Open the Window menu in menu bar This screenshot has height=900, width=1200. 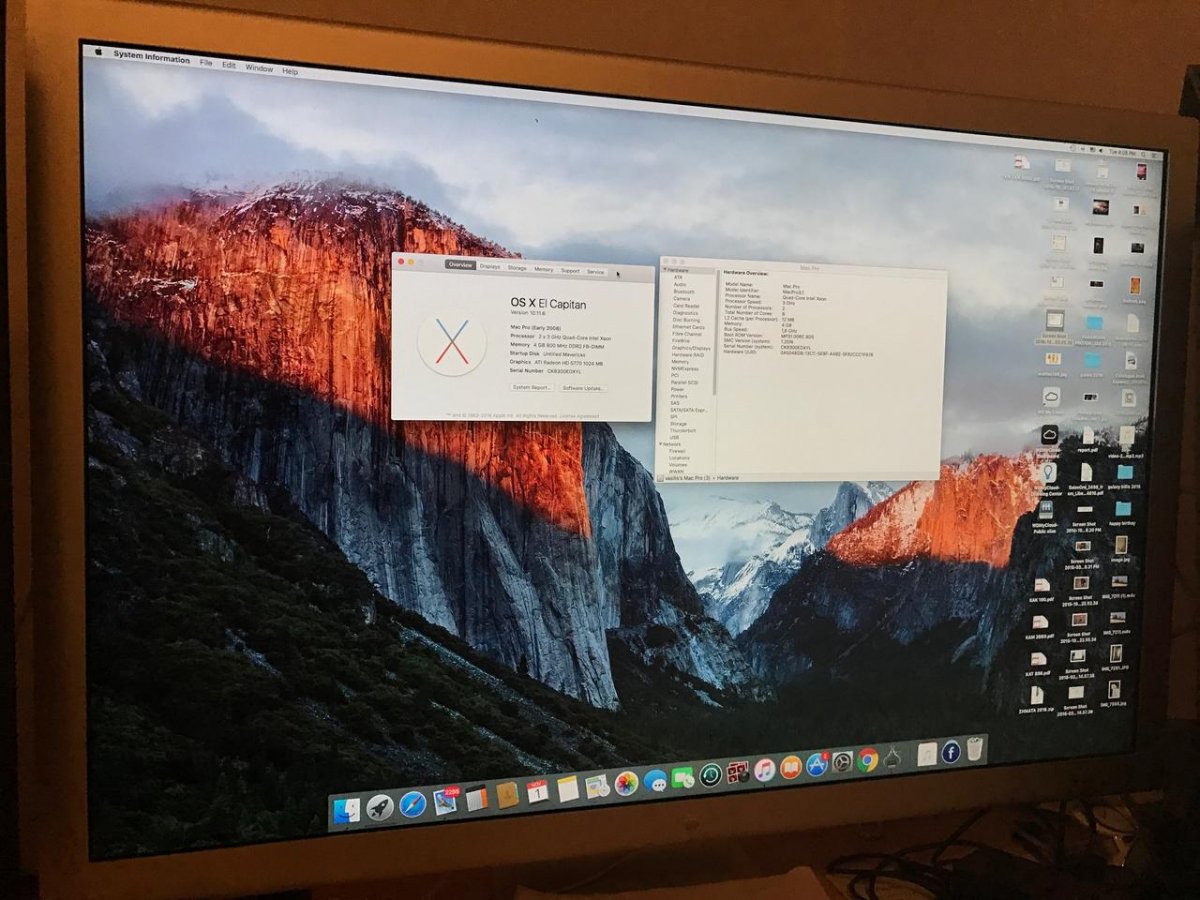pyautogui.click(x=259, y=68)
